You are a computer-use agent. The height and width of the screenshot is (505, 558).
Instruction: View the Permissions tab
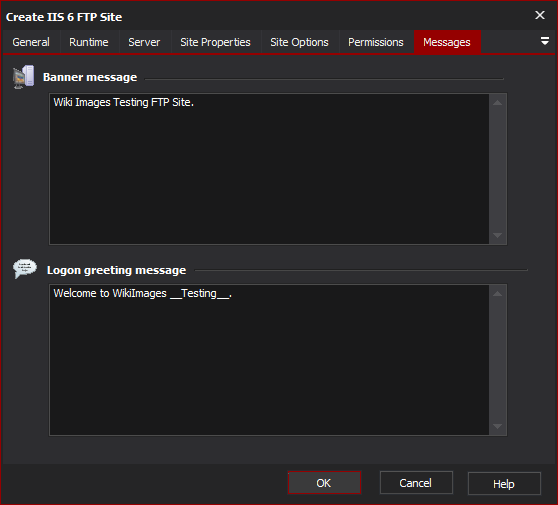point(376,42)
